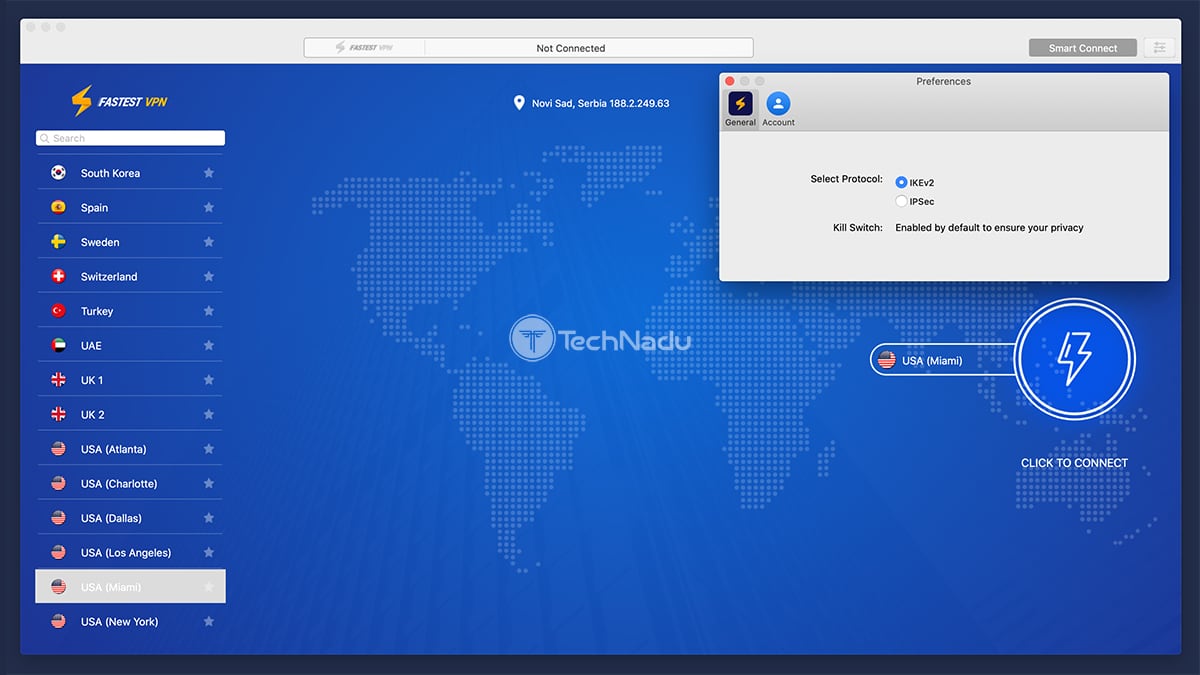Open settings sliders icon in toolbar
The image size is (1200, 675).
(x=1160, y=48)
